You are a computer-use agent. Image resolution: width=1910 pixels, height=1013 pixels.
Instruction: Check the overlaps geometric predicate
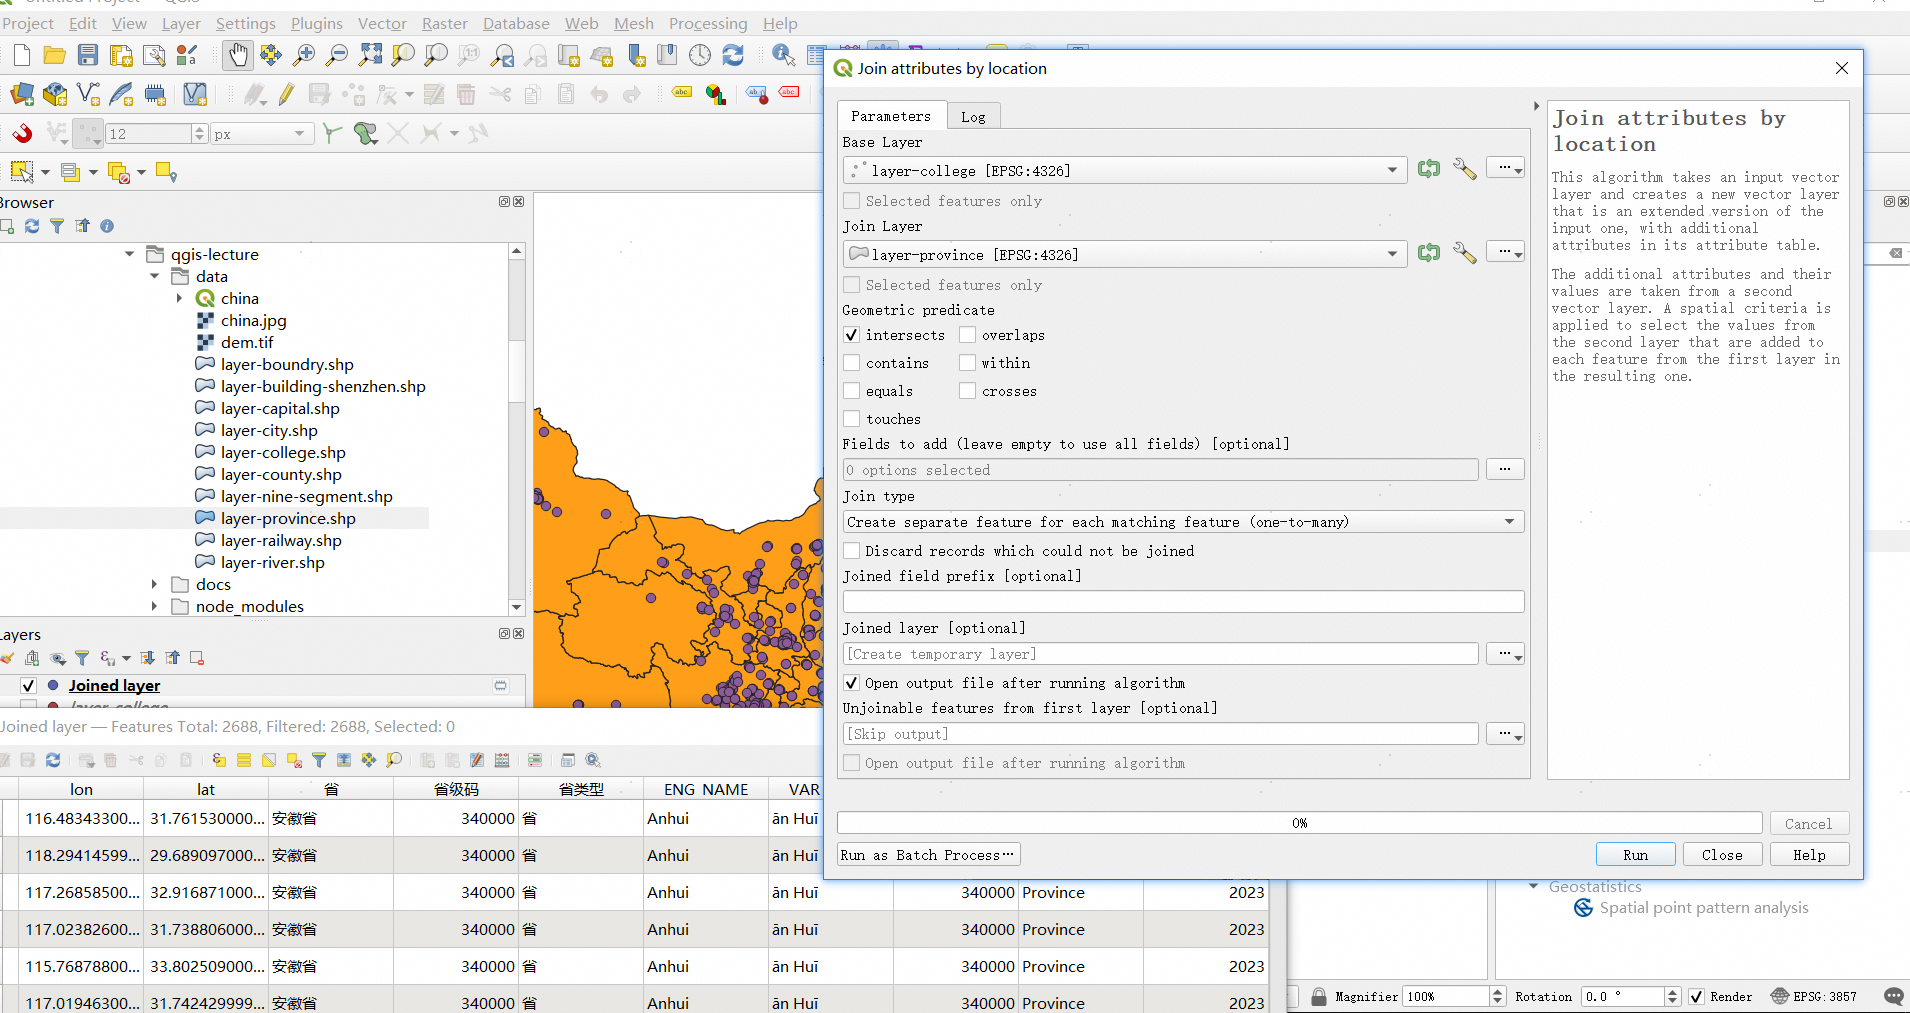tap(968, 335)
